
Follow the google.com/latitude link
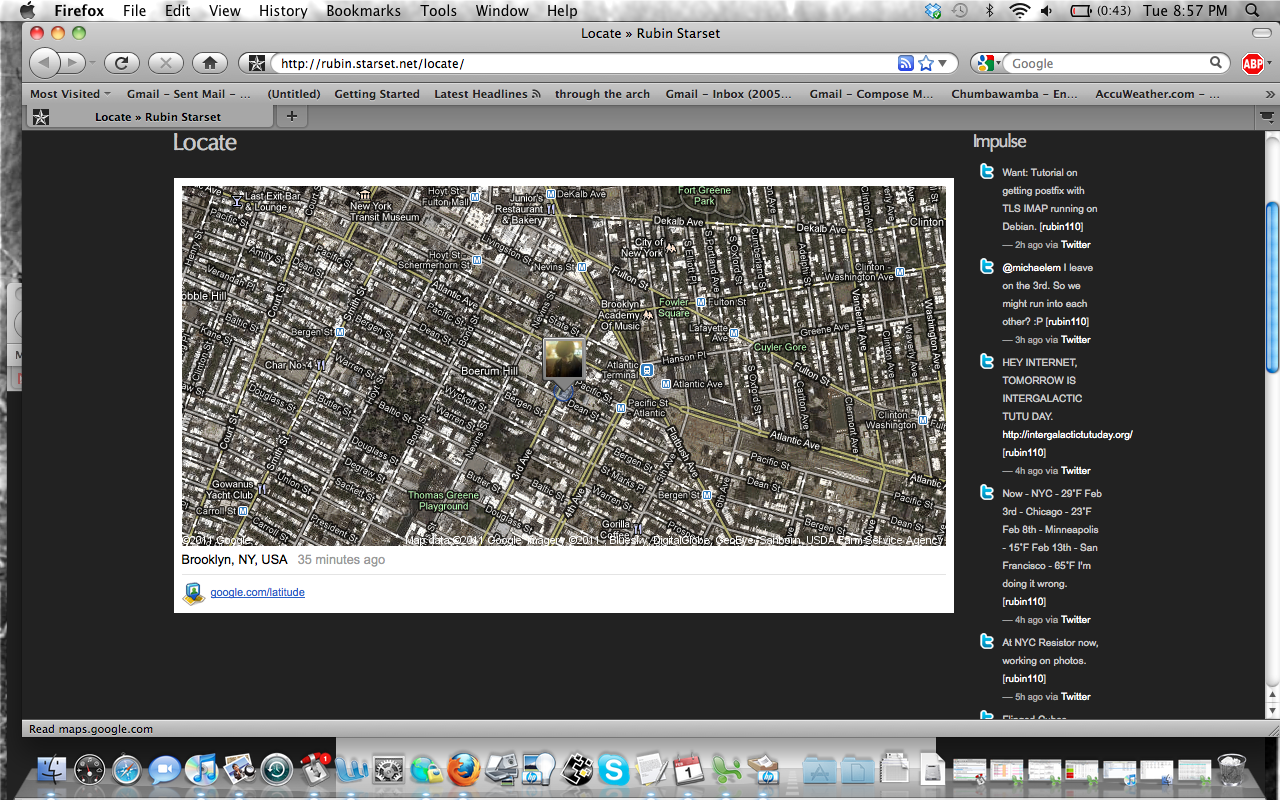coord(257,593)
